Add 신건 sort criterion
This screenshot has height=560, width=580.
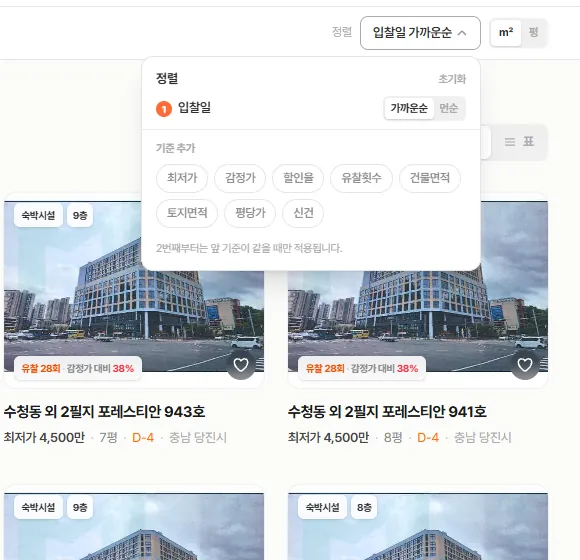pyautogui.click(x=303, y=213)
